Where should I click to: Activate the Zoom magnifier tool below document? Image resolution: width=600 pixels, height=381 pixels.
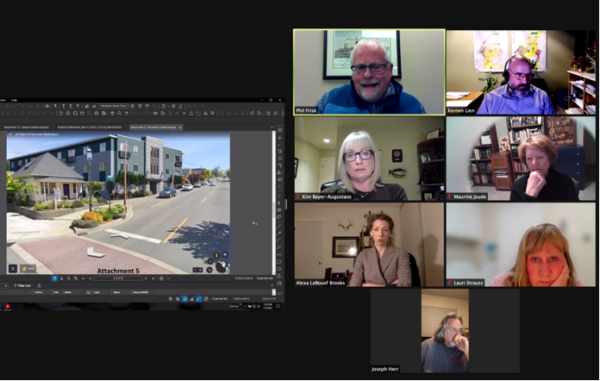(76, 278)
